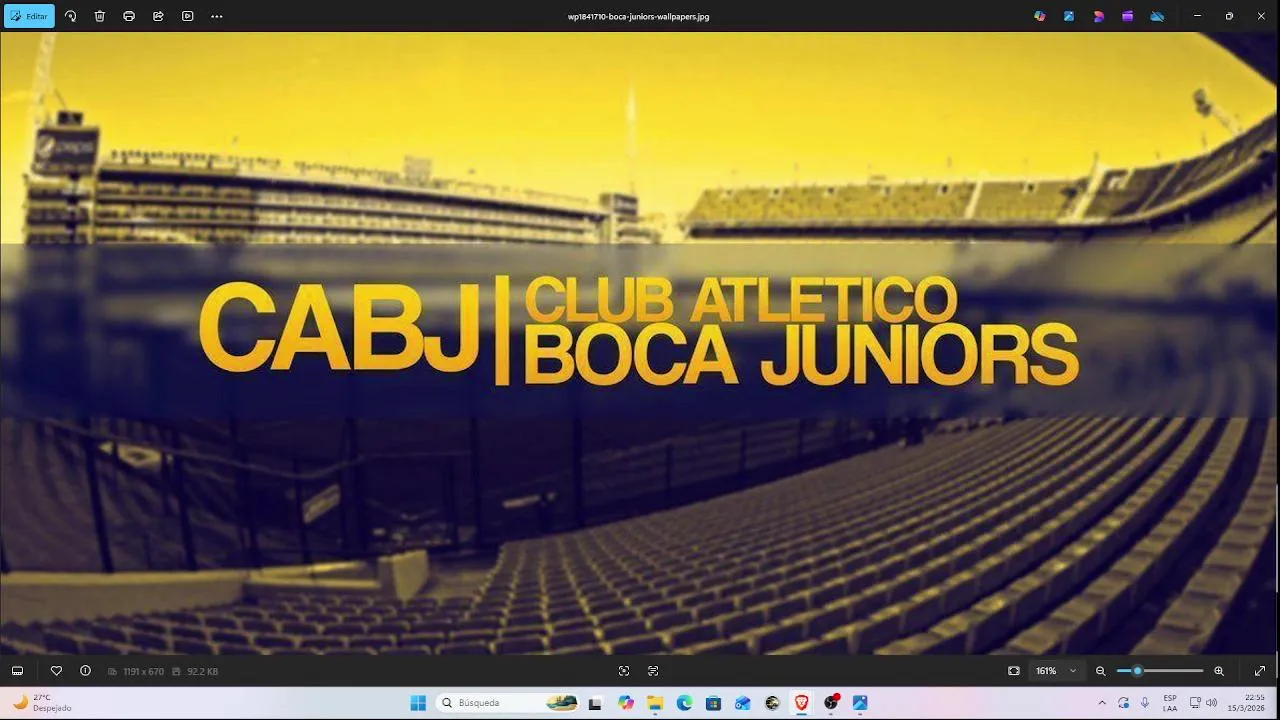
Task: Open network and volume quick settings
Action: point(1203,703)
